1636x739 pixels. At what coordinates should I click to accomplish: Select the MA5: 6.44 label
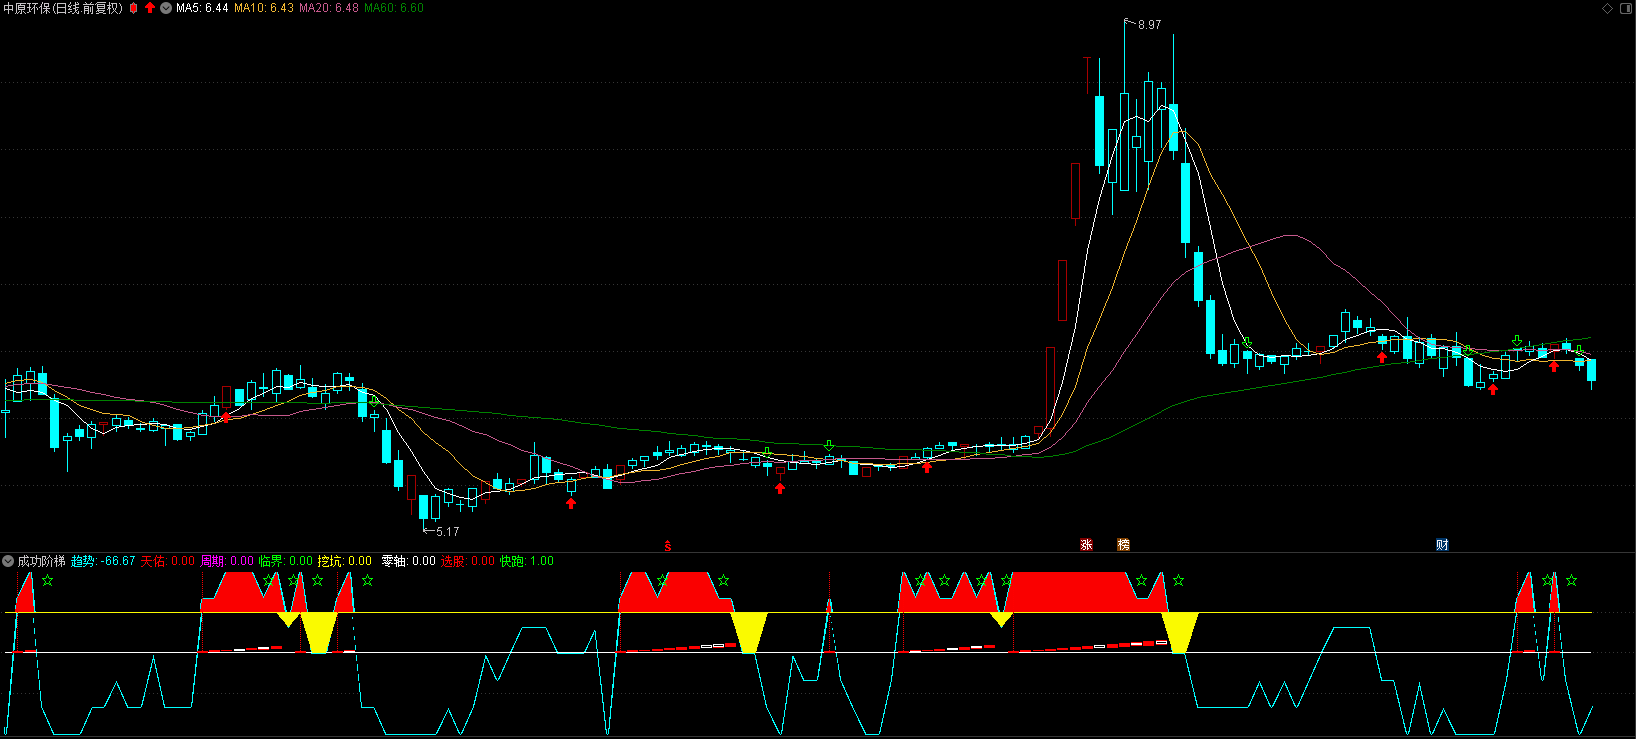coord(202,8)
